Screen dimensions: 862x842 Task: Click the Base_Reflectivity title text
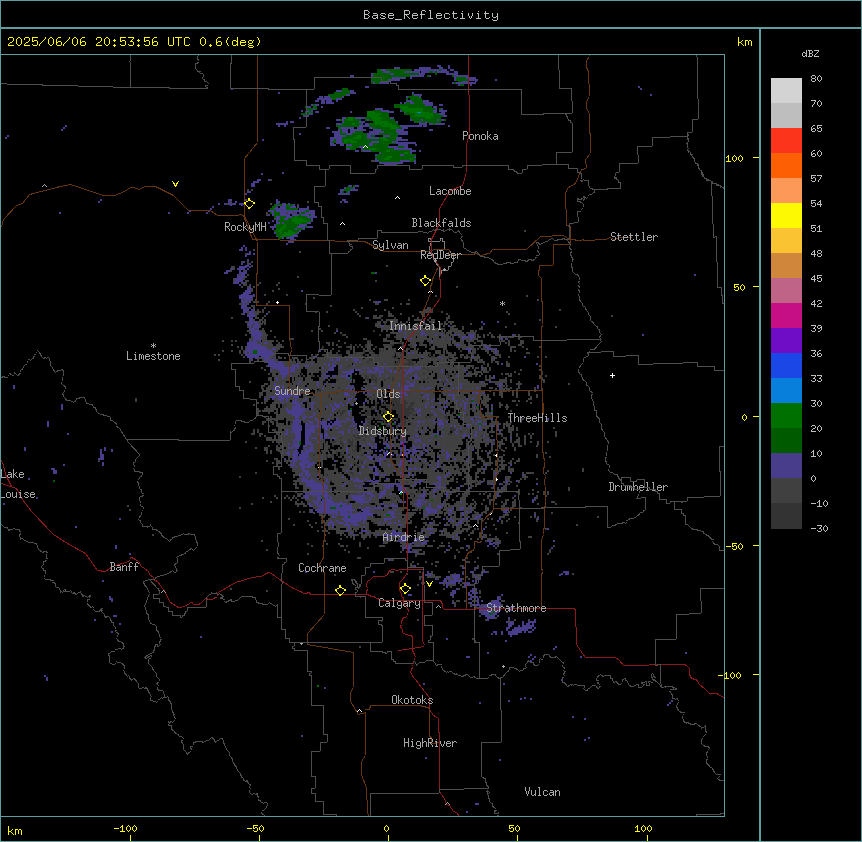431,15
